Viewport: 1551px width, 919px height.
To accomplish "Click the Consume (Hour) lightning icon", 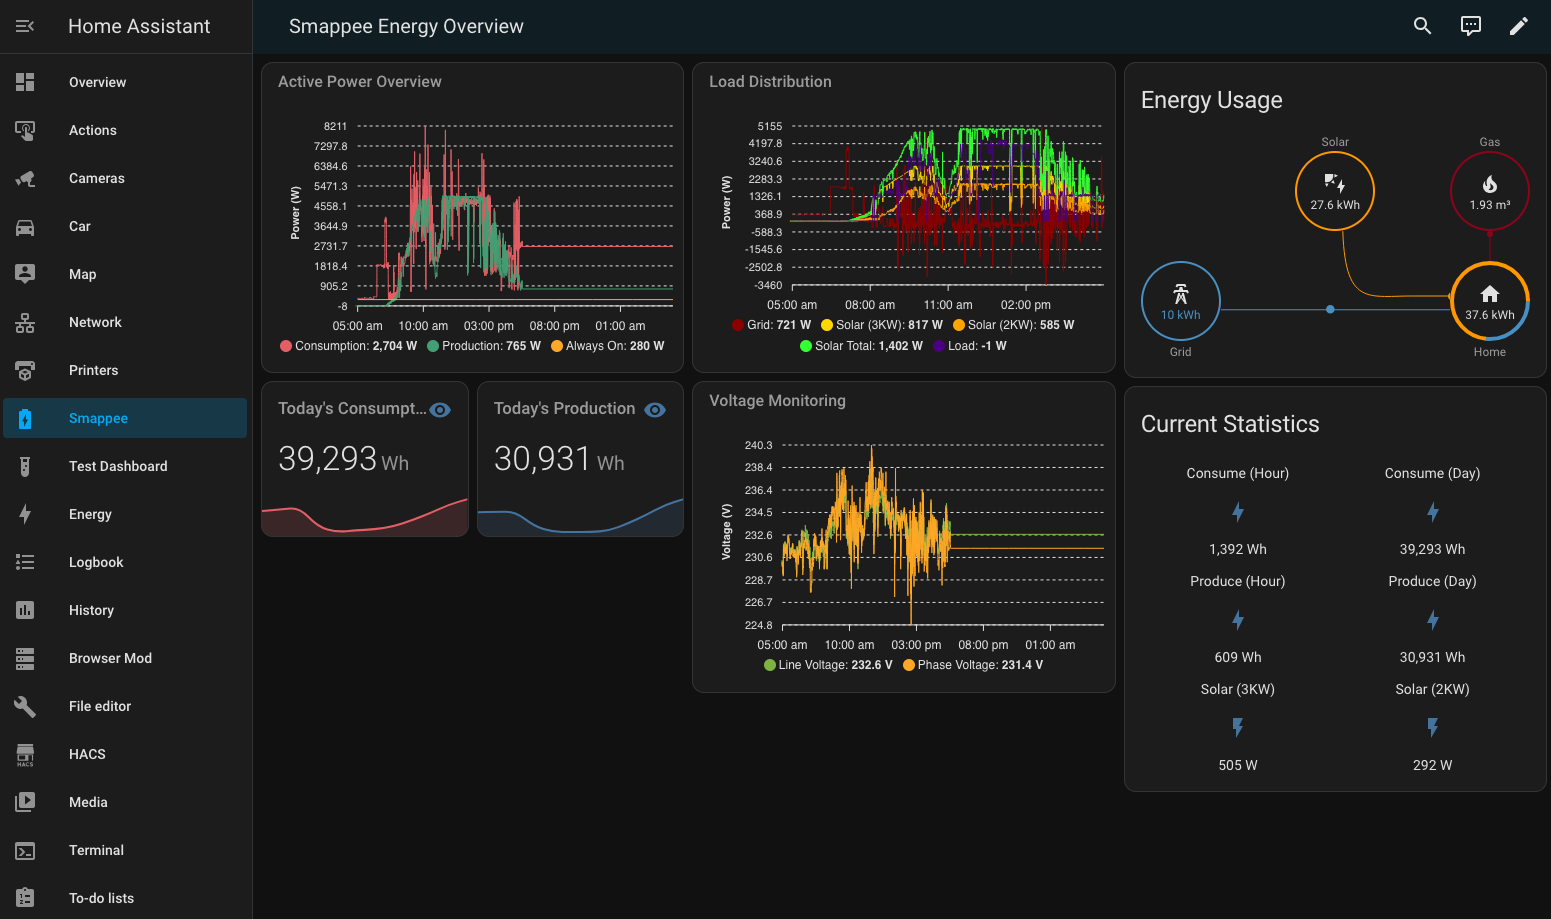I will (x=1238, y=512).
